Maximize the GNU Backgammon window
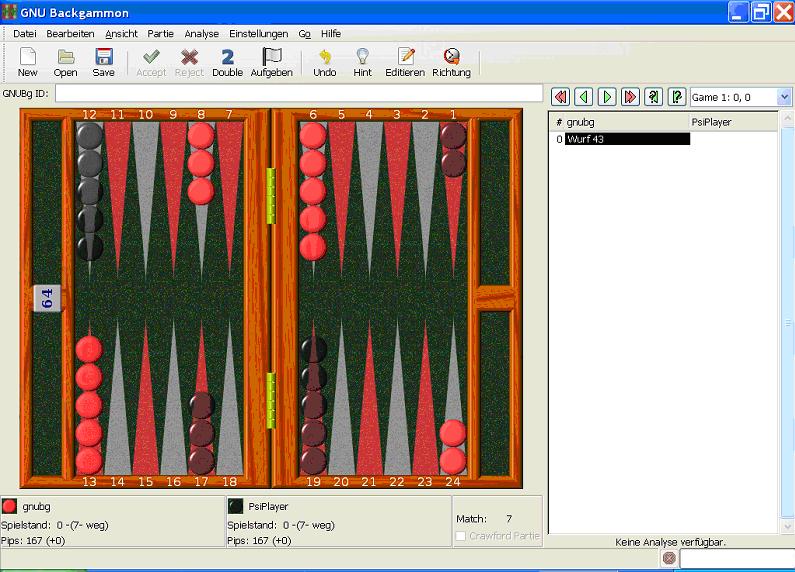The width and height of the screenshot is (795, 572). point(761,12)
